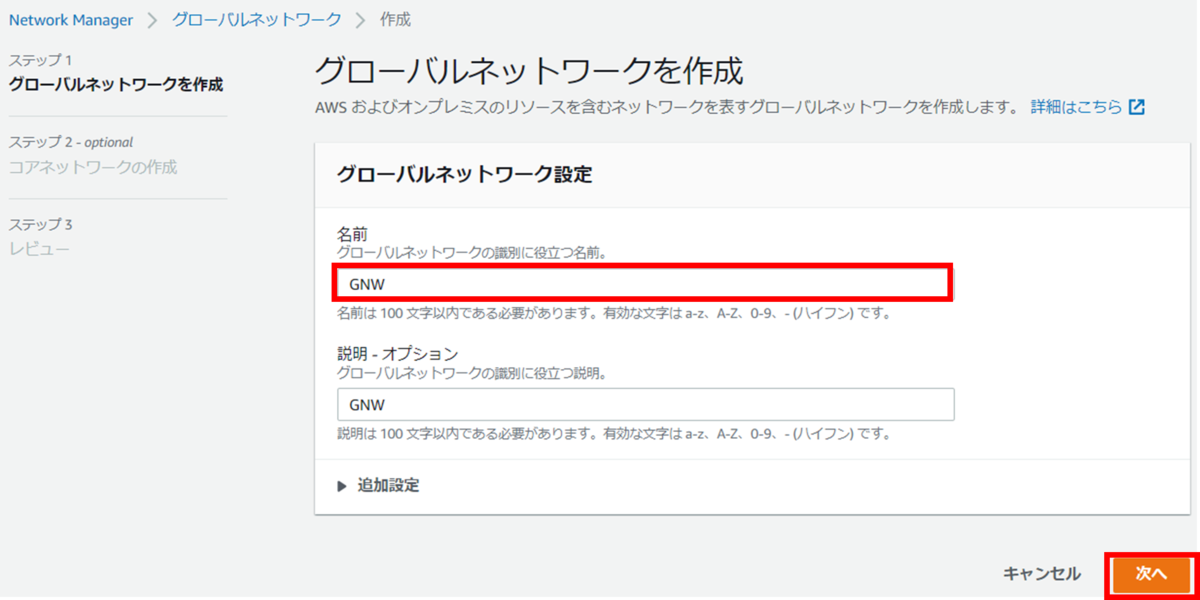Click the 名前 field label

tap(353, 233)
